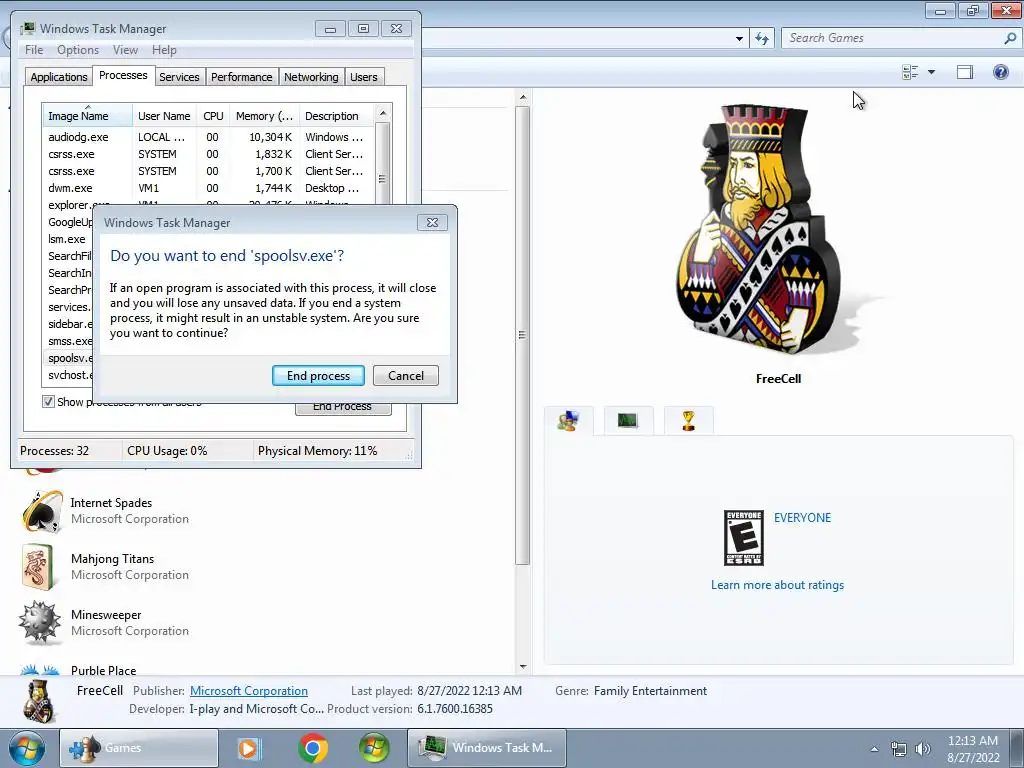The width and height of the screenshot is (1024, 768).
Task: Open the Games window help icon
Action: click(1000, 72)
